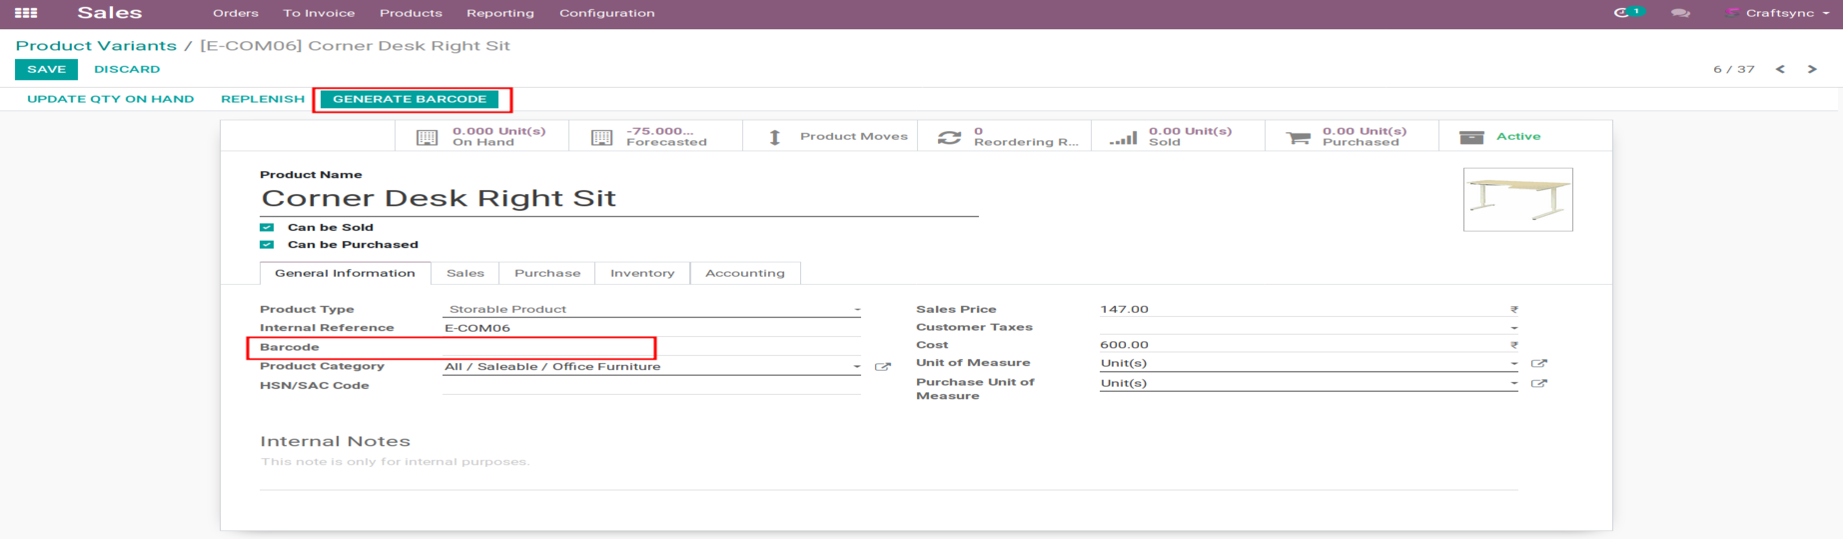The image size is (1843, 539).
Task: Open the conversations chat bubble icon
Action: 1680,13
